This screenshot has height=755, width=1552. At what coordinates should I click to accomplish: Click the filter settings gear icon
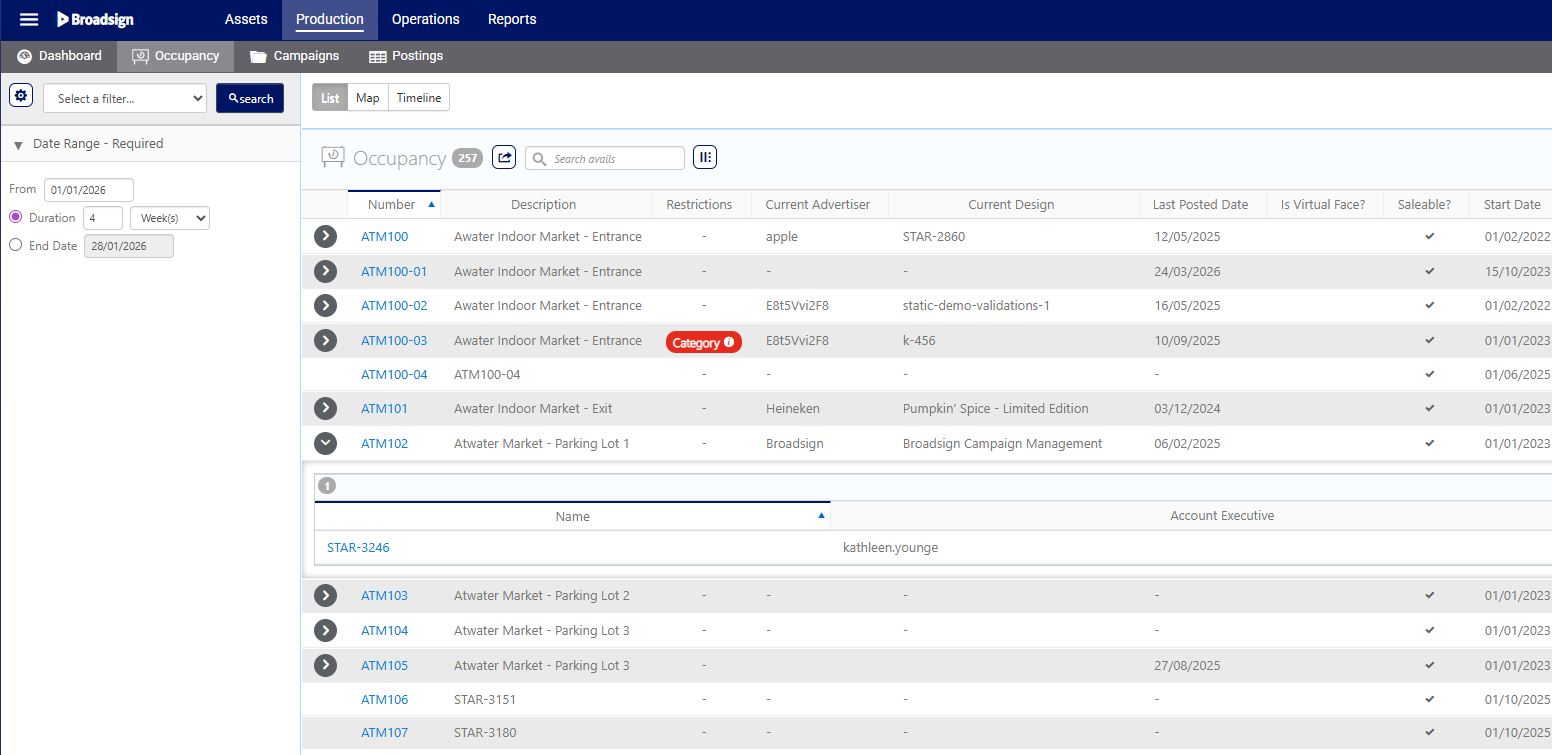click(21, 96)
